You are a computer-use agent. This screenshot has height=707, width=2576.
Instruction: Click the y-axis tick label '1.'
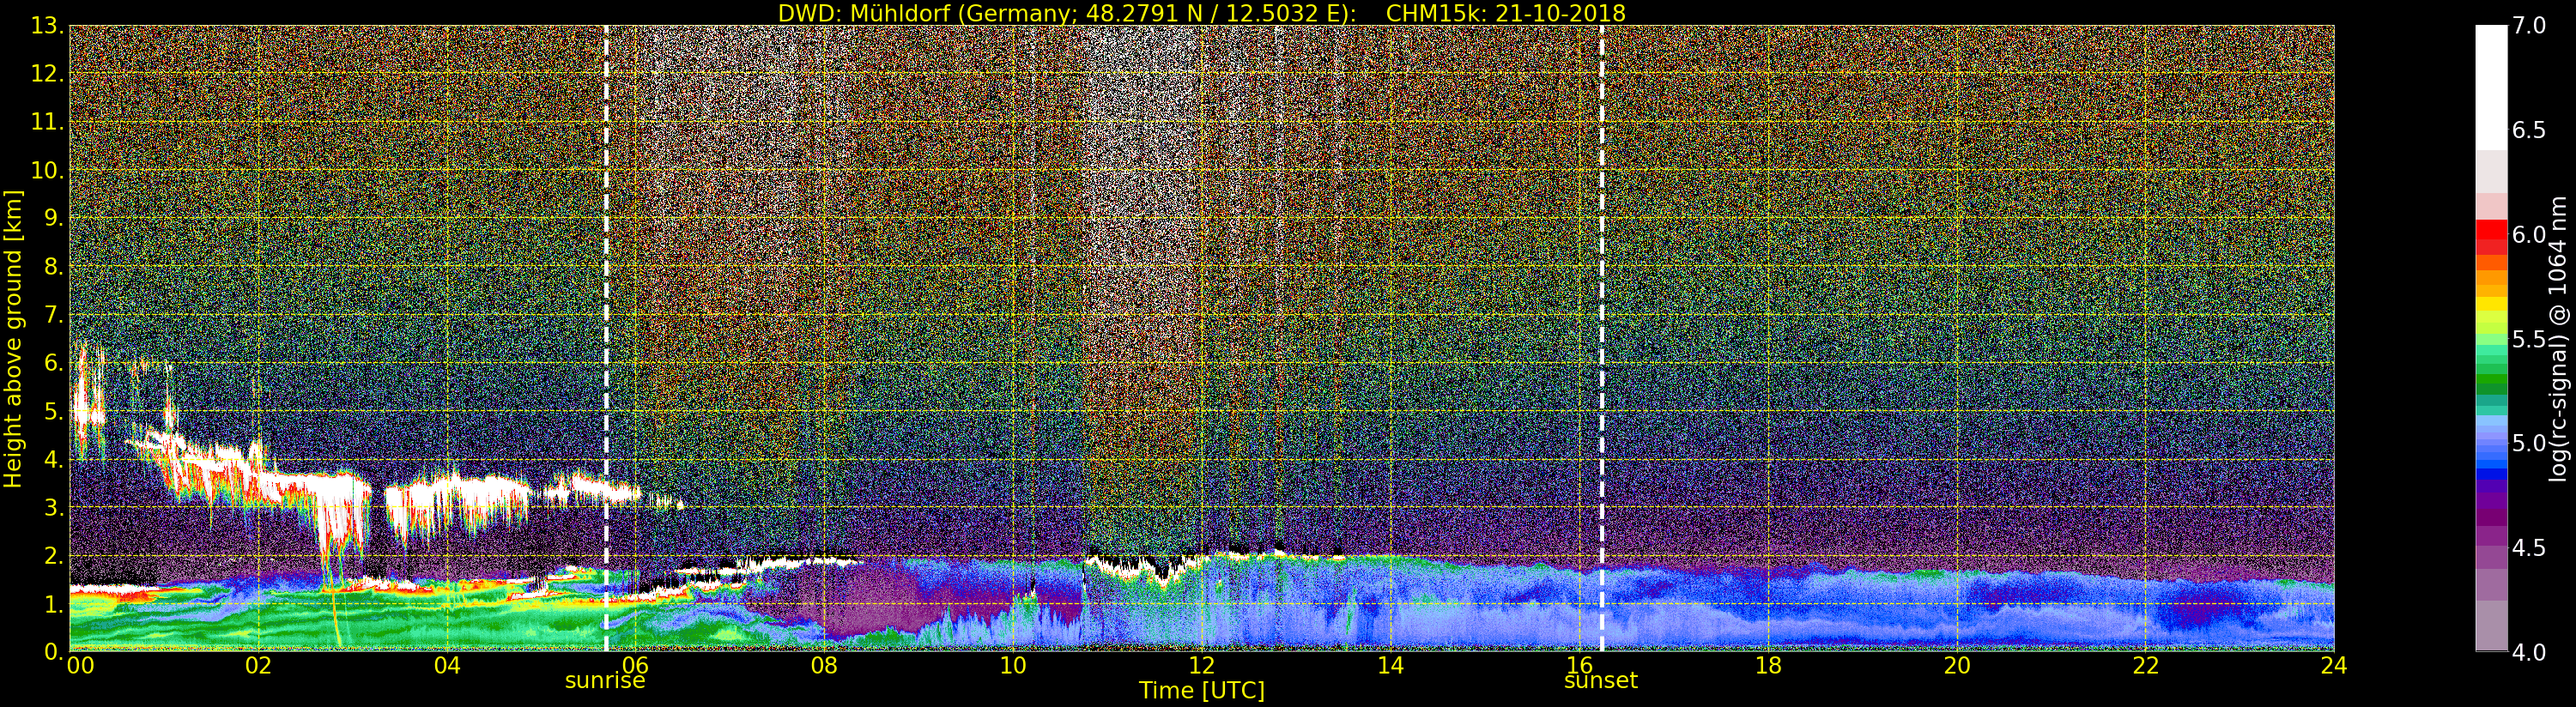click(x=54, y=603)
